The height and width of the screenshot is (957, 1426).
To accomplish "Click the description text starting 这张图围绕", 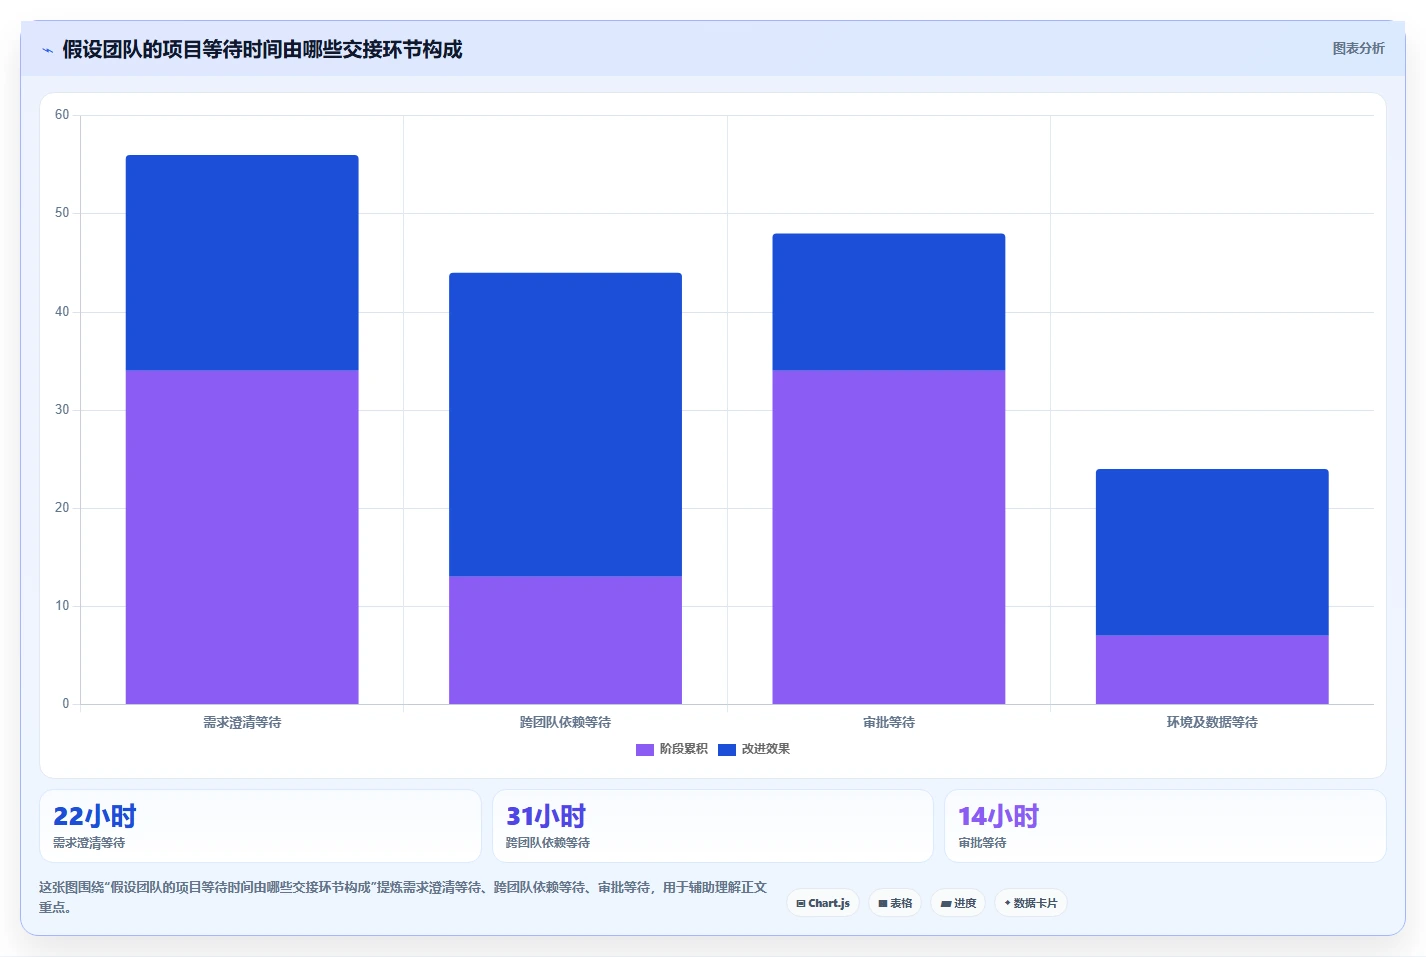I will pyautogui.click(x=403, y=897).
